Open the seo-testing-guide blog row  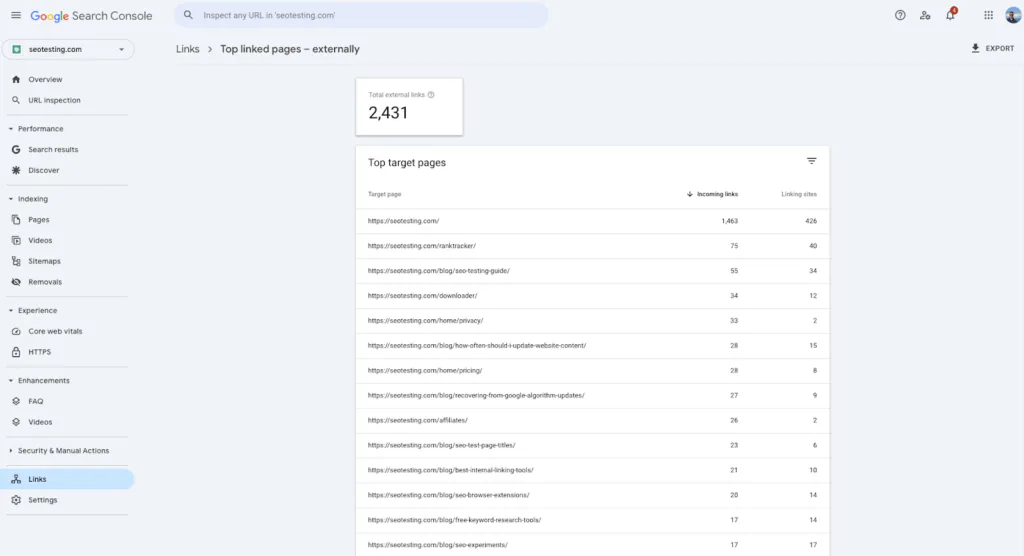click(592, 270)
